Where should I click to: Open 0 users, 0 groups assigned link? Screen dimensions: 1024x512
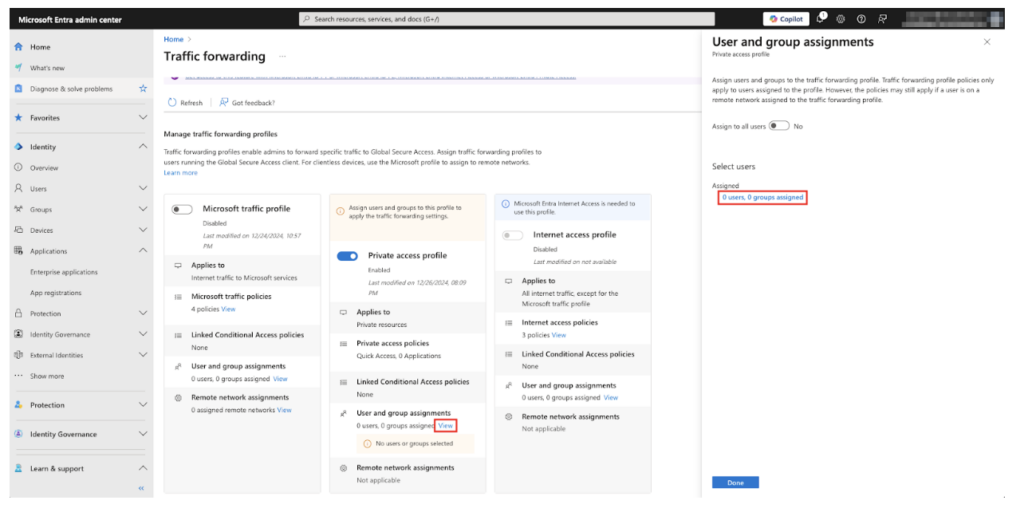coord(762,197)
